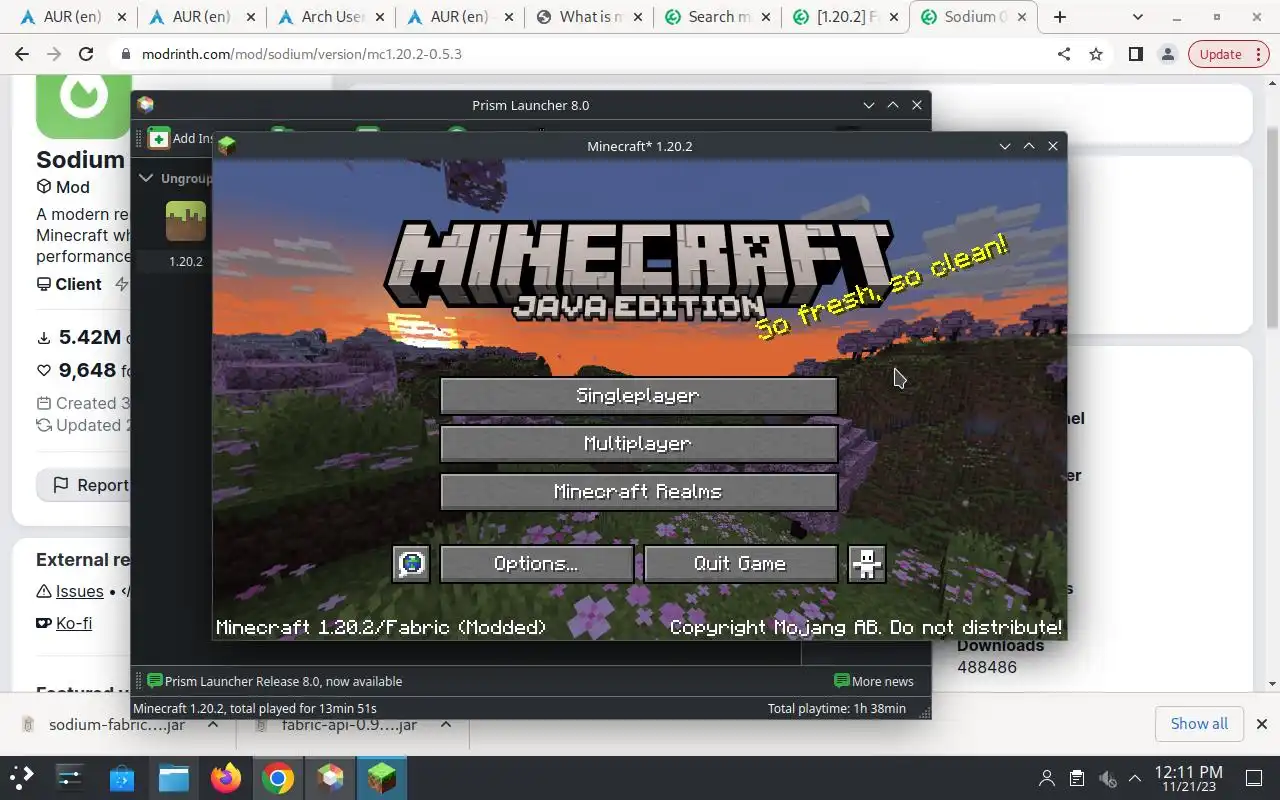Open the clock and calendar
The width and height of the screenshot is (1280, 800).
tap(1188, 778)
